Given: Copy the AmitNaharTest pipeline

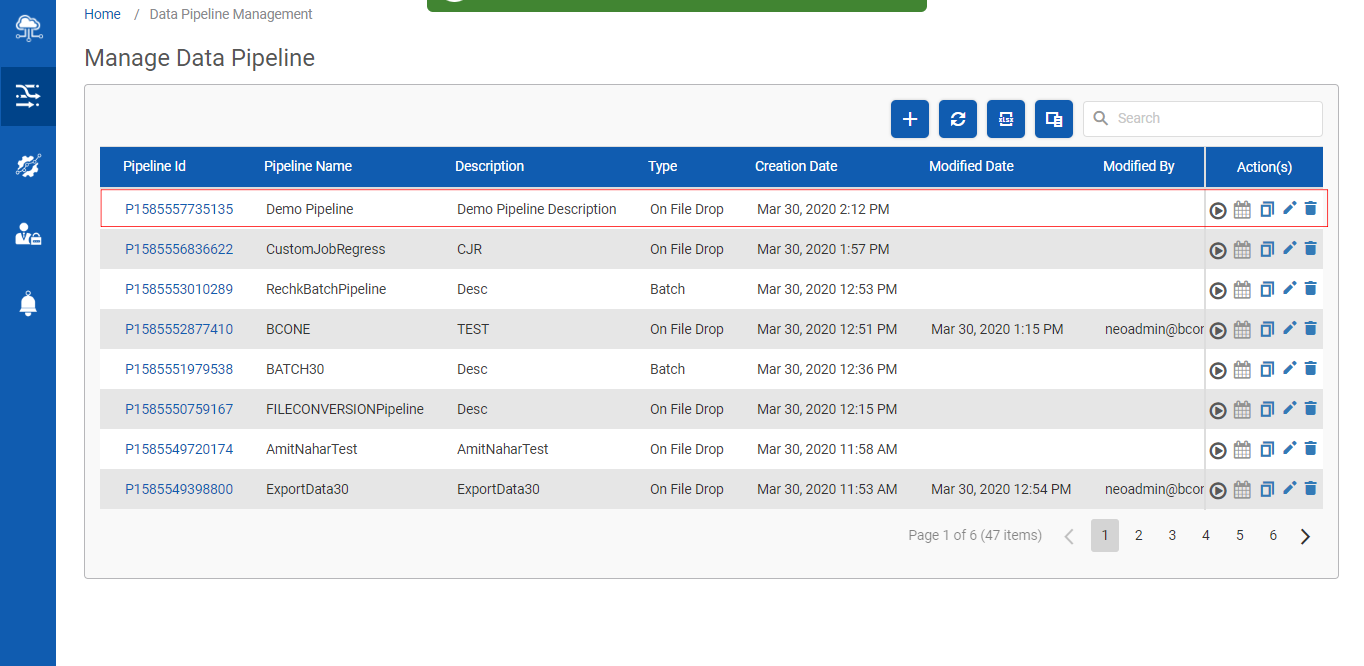Looking at the screenshot, I should (1267, 449).
